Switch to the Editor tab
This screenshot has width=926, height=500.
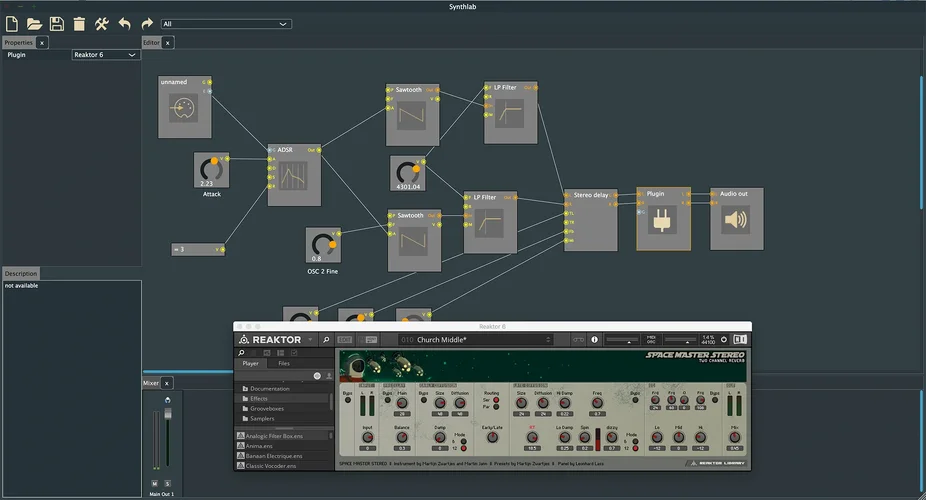(151, 43)
